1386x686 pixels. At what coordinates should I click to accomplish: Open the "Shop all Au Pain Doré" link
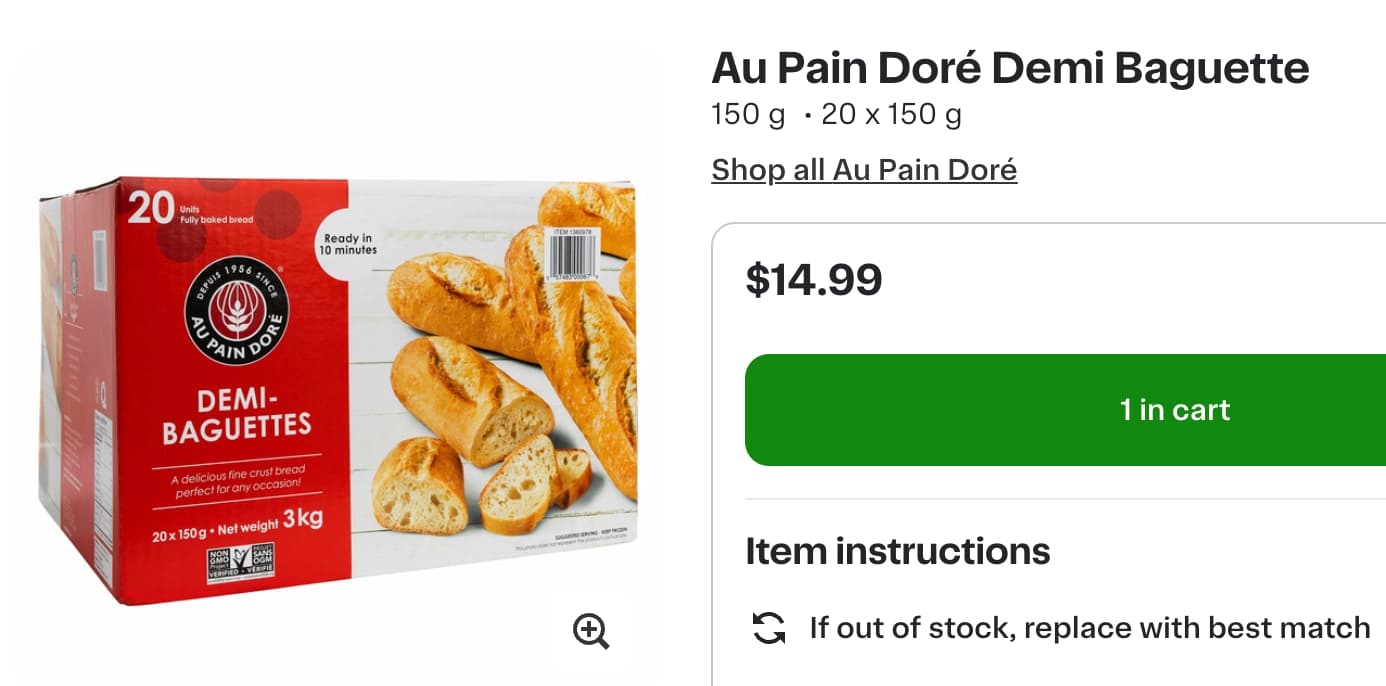tap(864, 170)
